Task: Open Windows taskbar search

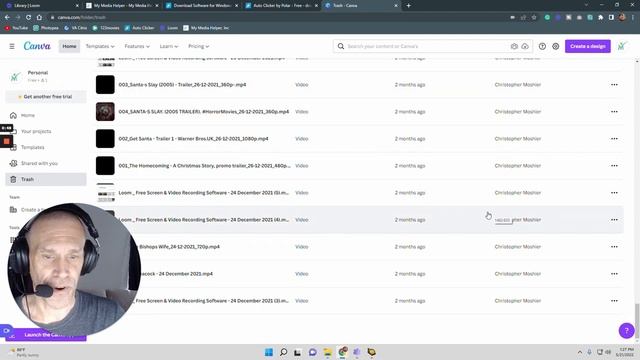Action: click(283, 352)
